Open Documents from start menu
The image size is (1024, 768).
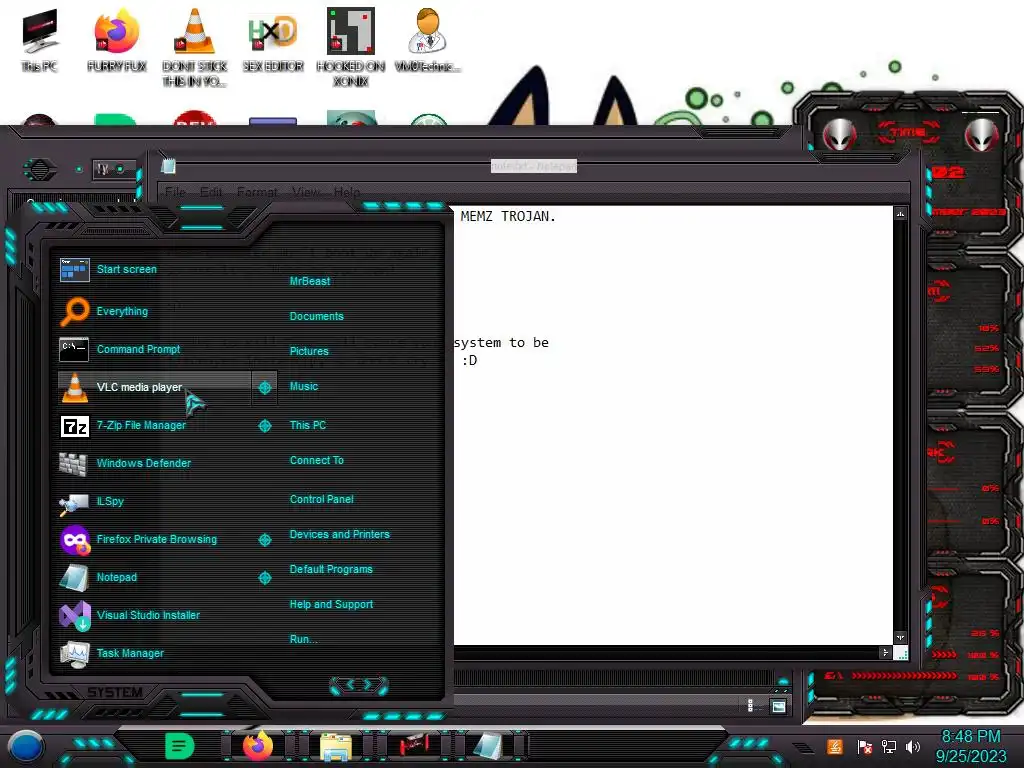(317, 316)
